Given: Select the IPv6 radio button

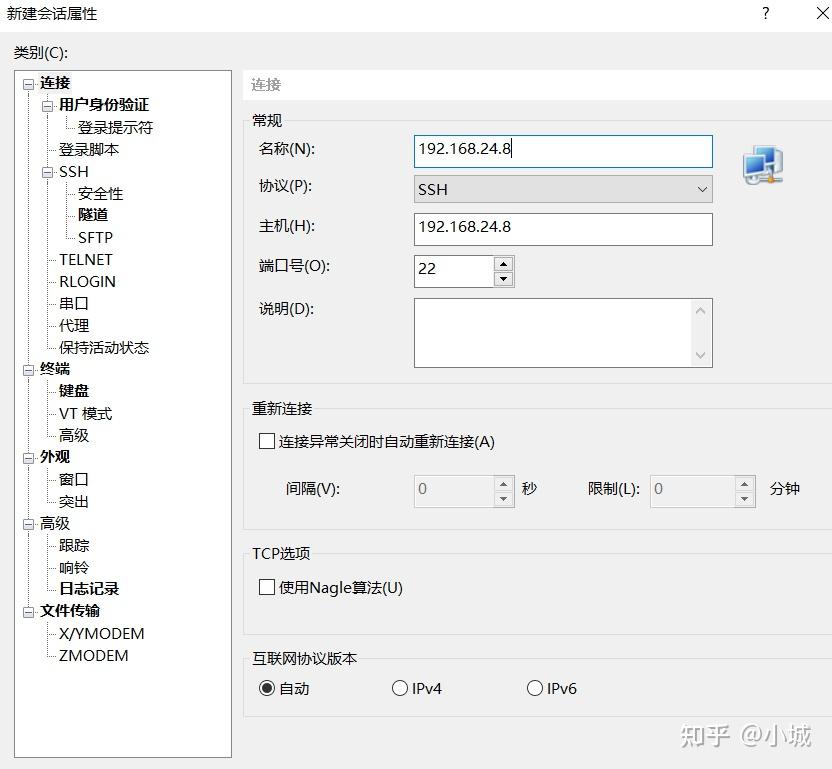Looking at the screenshot, I should tap(535, 688).
